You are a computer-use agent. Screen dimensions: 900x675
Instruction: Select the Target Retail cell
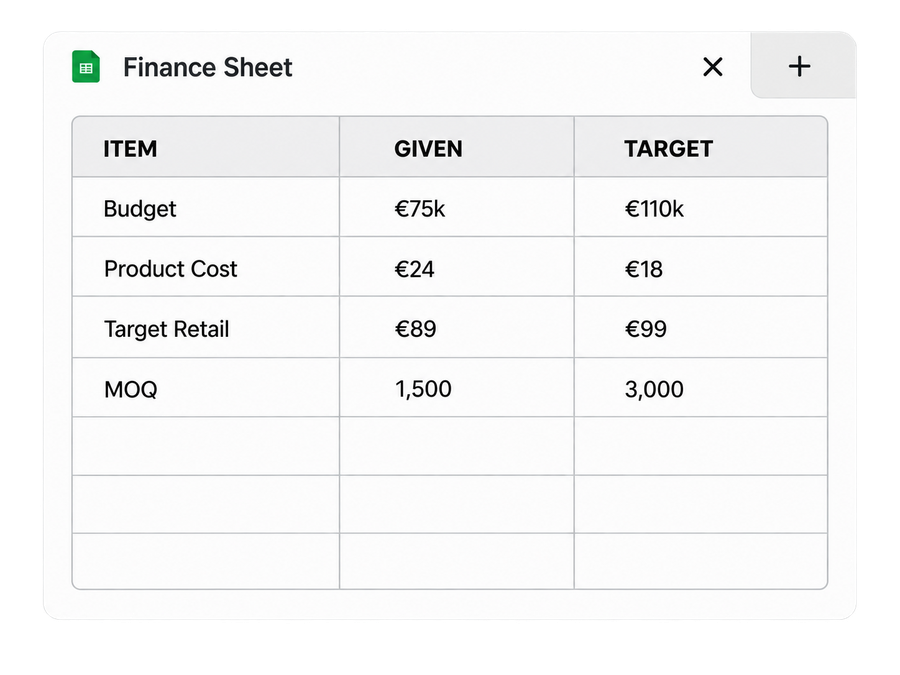pos(205,327)
